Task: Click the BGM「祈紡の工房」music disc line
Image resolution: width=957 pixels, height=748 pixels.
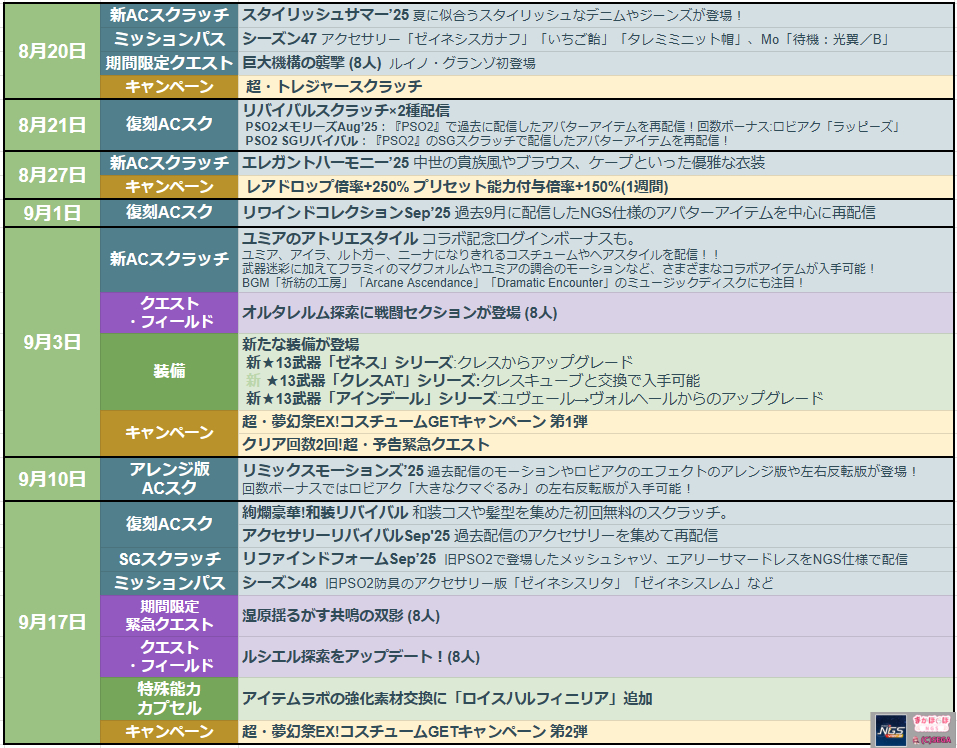Action: click(522, 283)
